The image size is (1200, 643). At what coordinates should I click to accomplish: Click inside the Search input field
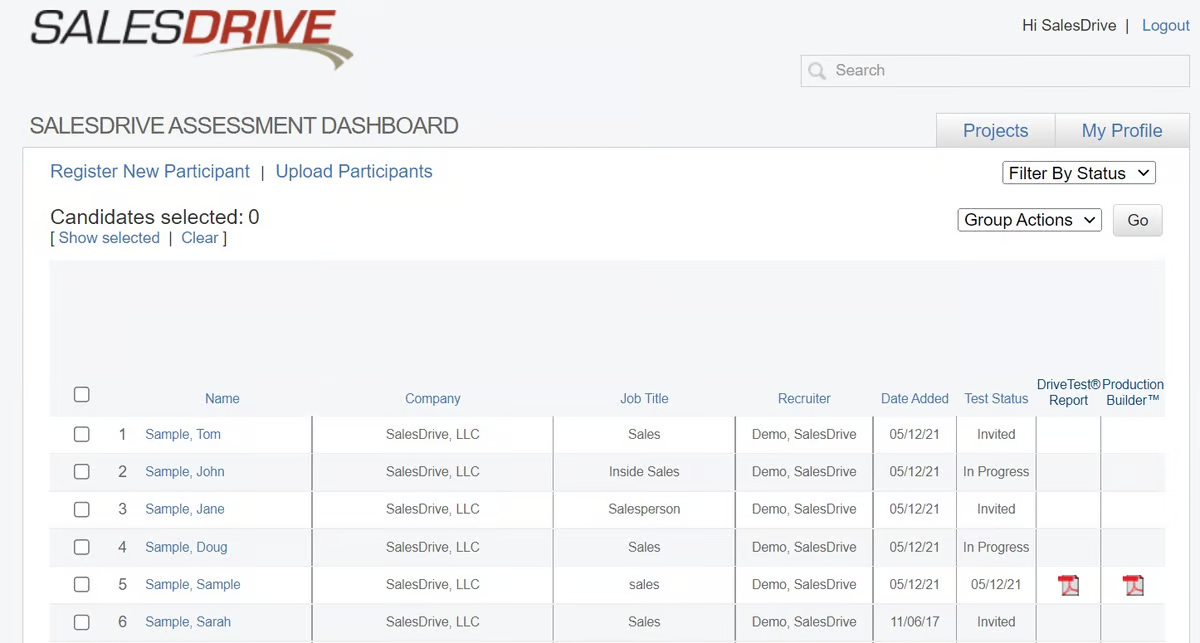[x=950, y=70]
